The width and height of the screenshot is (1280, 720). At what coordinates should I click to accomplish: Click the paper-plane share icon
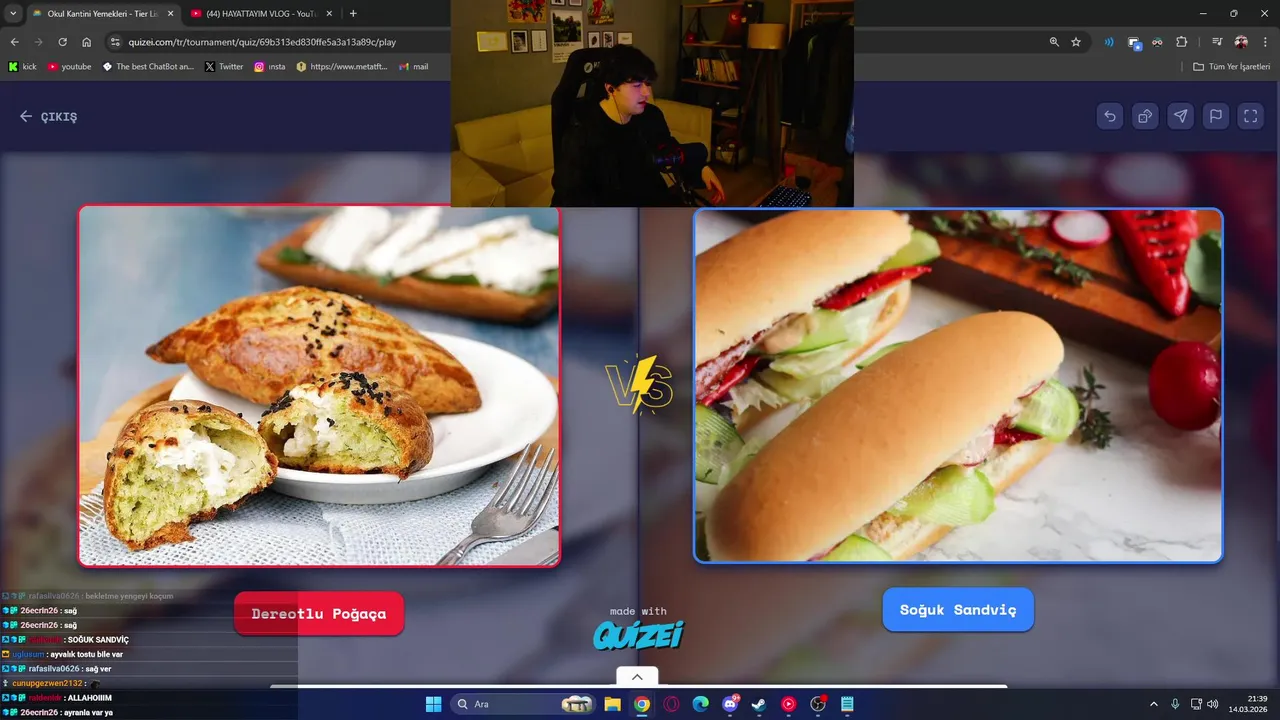coord(1180,116)
